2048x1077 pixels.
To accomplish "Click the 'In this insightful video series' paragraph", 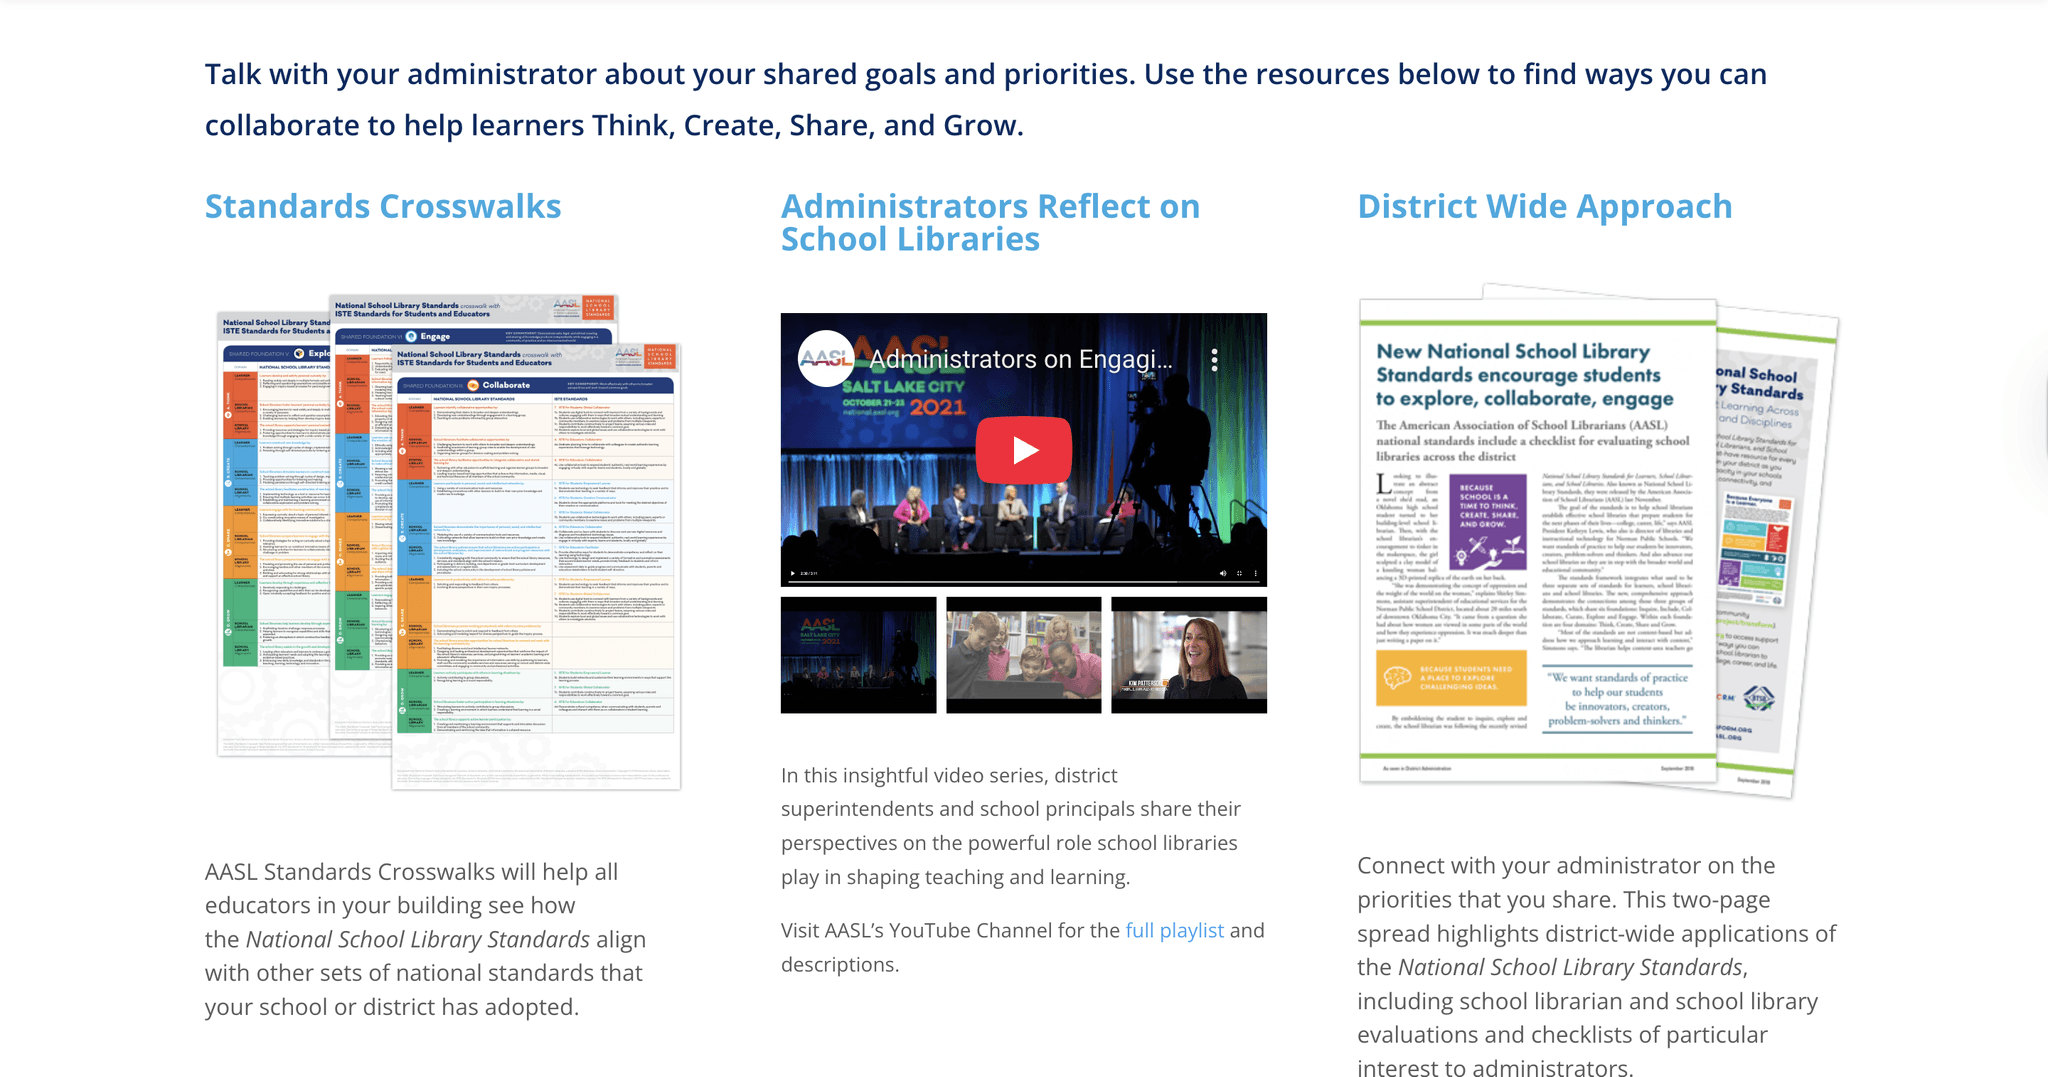I will tap(1011, 826).
